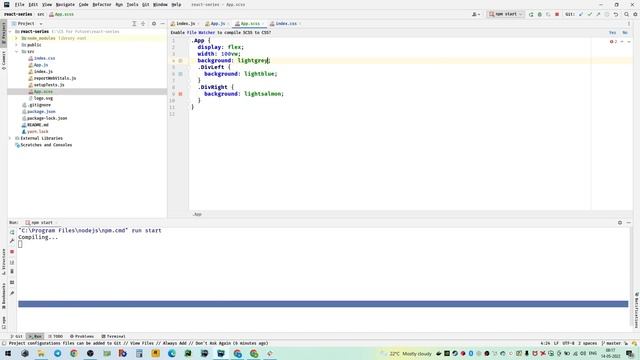
Task: Open the Refactor menu
Action: (102, 4)
